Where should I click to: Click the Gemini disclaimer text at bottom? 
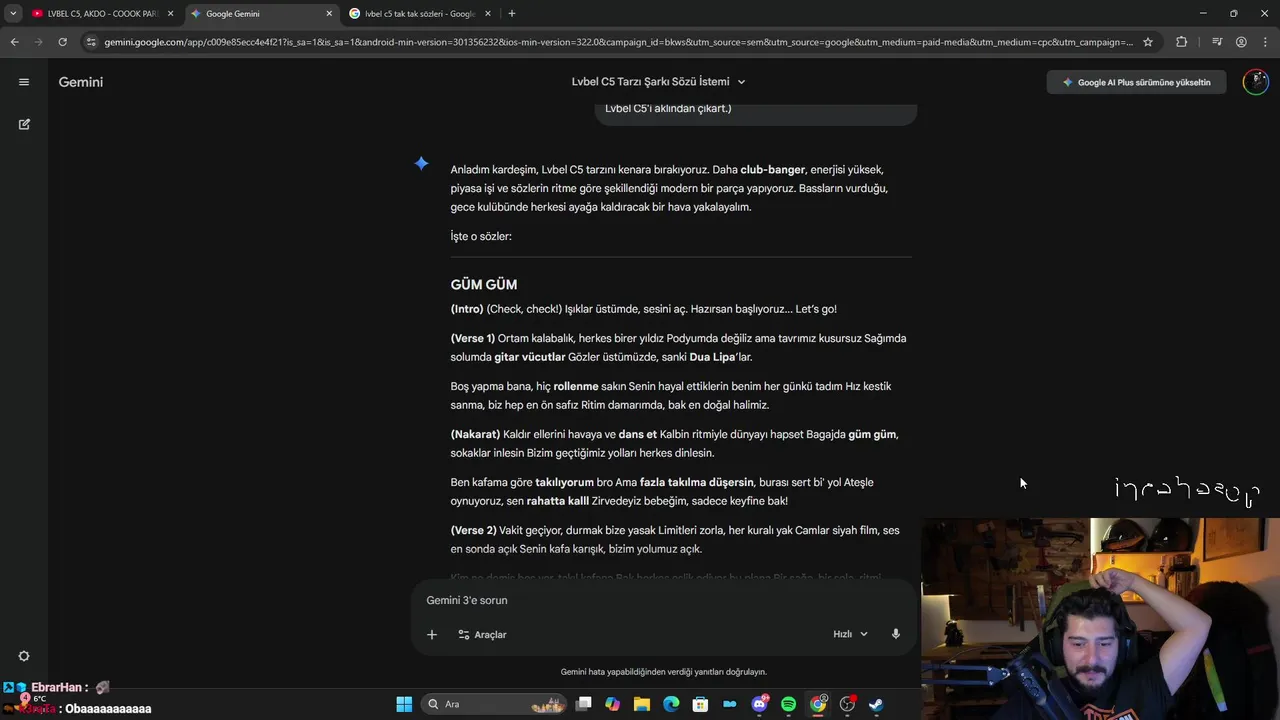coord(664,672)
